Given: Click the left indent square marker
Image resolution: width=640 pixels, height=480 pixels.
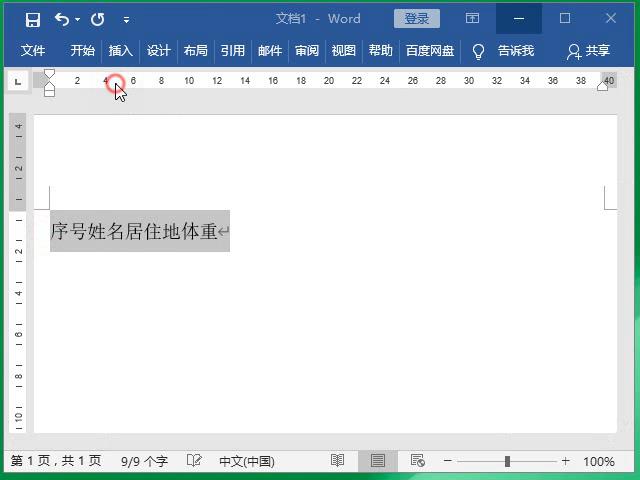Looking at the screenshot, I should point(49,93).
